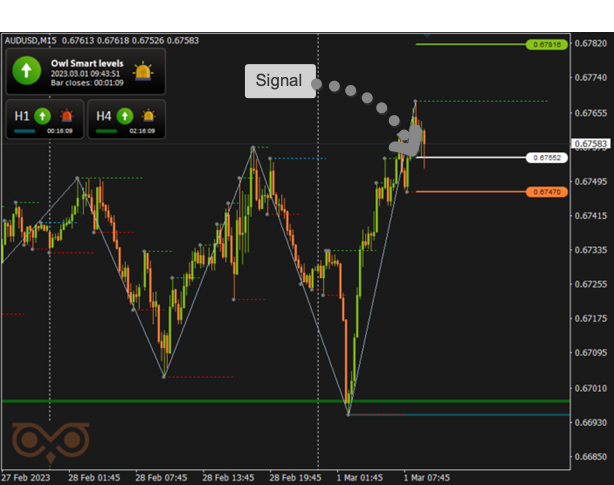Click the large green up-arrow trend icon

pos(25,71)
